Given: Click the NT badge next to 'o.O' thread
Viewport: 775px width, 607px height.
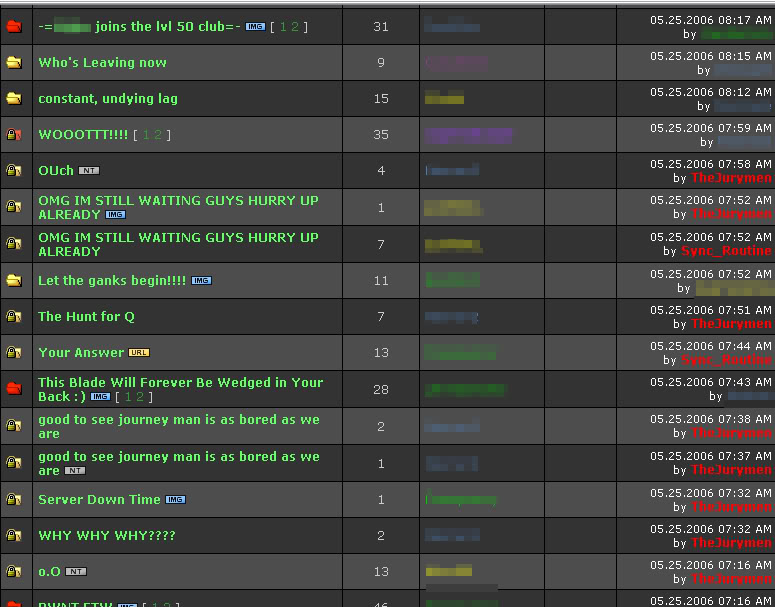Looking at the screenshot, I should tap(76, 572).
